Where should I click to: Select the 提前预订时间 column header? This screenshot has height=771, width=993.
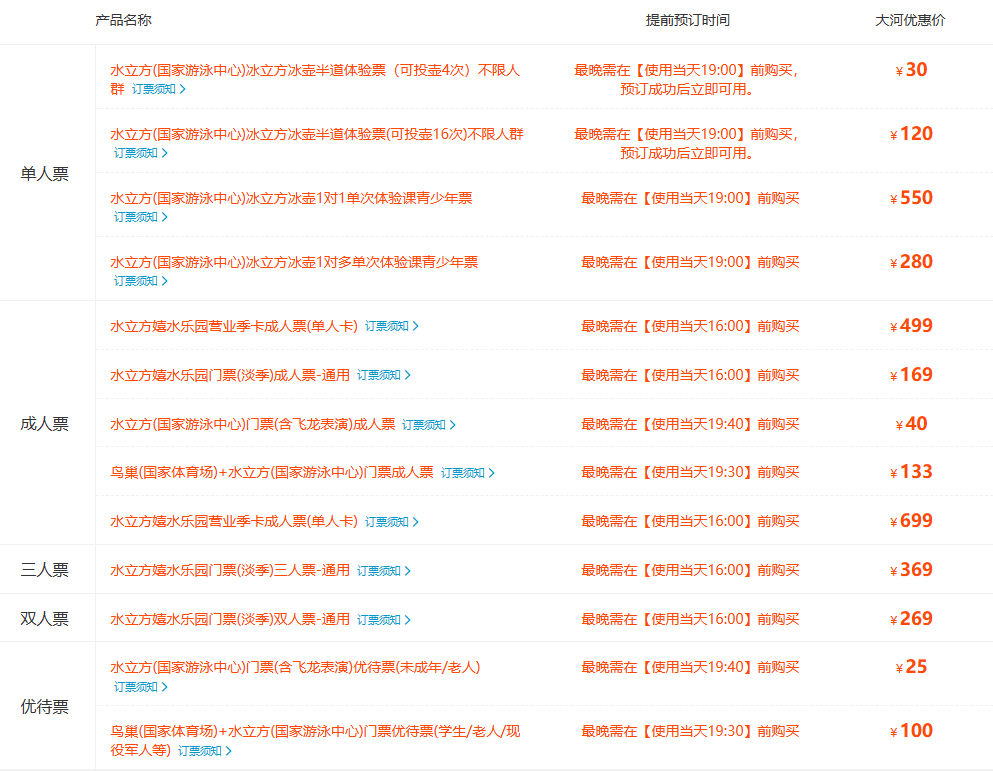coord(688,20)
